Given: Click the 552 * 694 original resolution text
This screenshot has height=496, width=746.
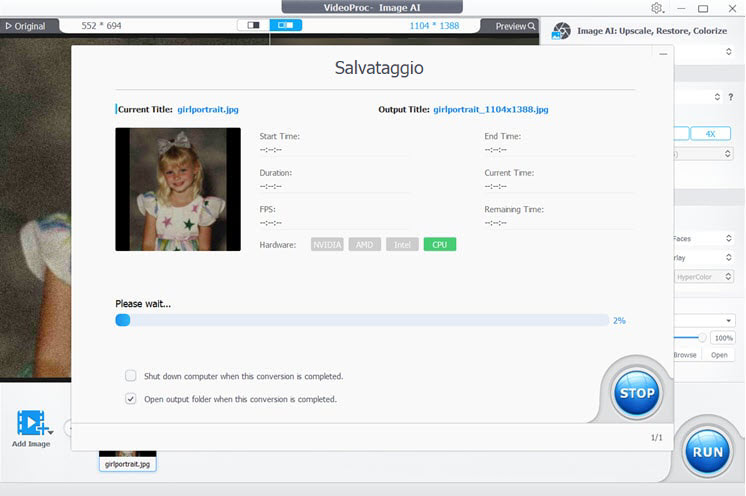Looking at the screenshot, I should tap(101, 26).
